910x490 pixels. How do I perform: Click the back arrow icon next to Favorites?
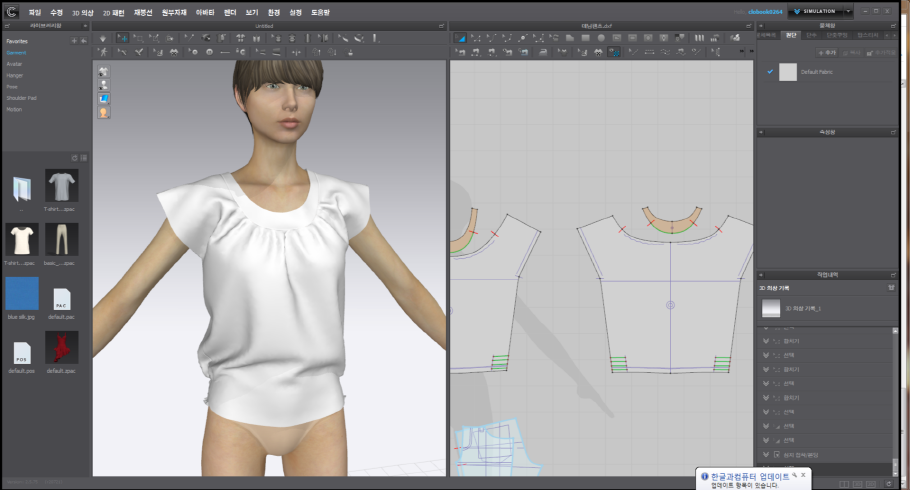coord(83,41)
